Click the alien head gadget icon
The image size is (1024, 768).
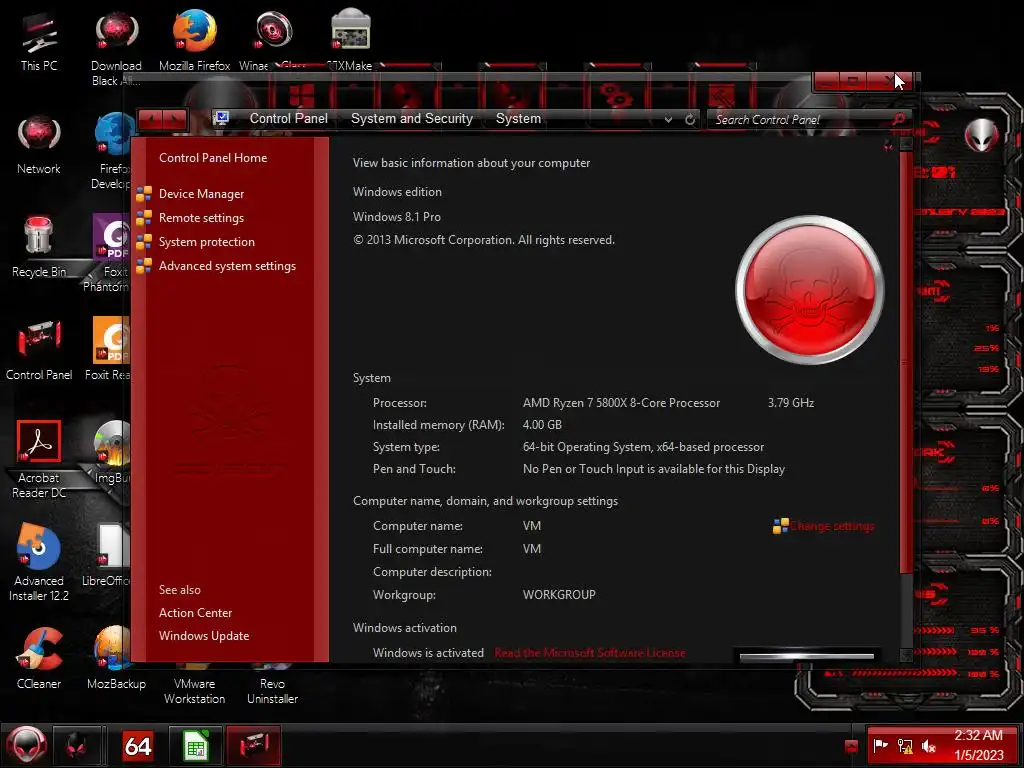coord(981,136)
